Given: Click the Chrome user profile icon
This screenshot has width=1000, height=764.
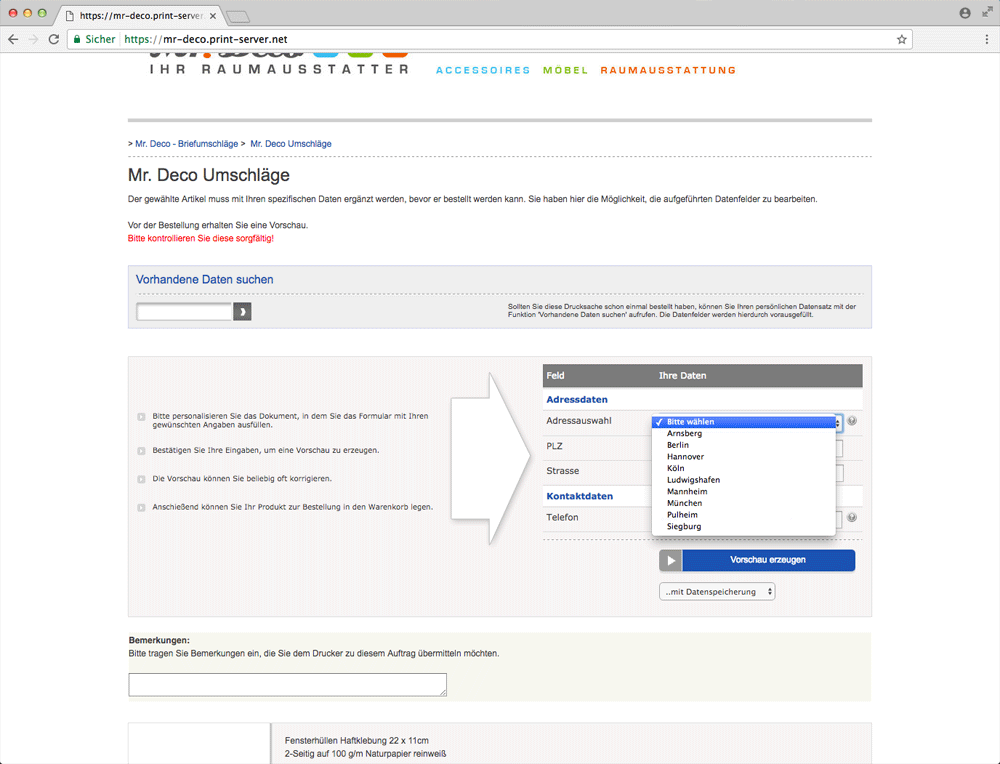Looking at the screenshot, I should pyautogui.click(x=965, y=13).
